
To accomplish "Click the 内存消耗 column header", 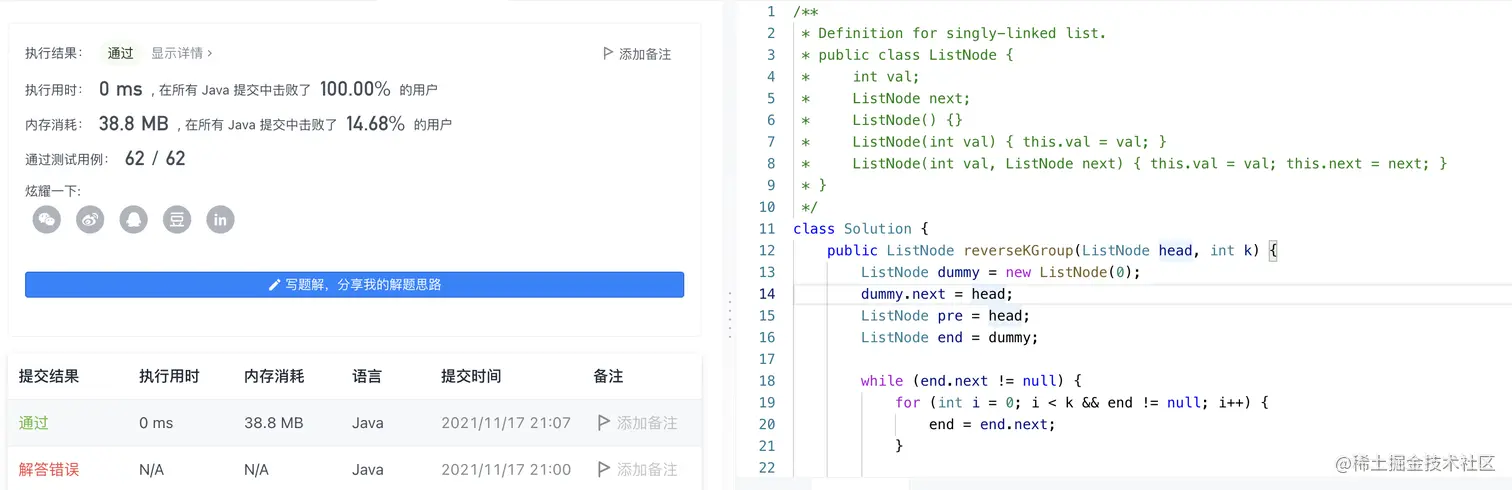I will click(x=274, y=377).
